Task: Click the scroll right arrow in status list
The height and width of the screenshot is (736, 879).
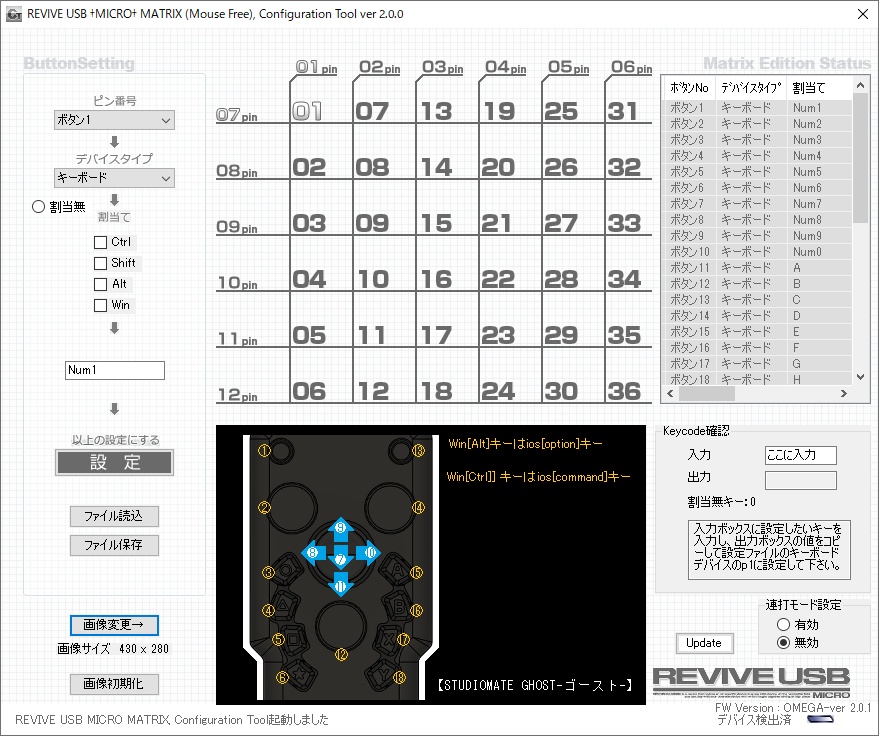Action: point(844,394)
